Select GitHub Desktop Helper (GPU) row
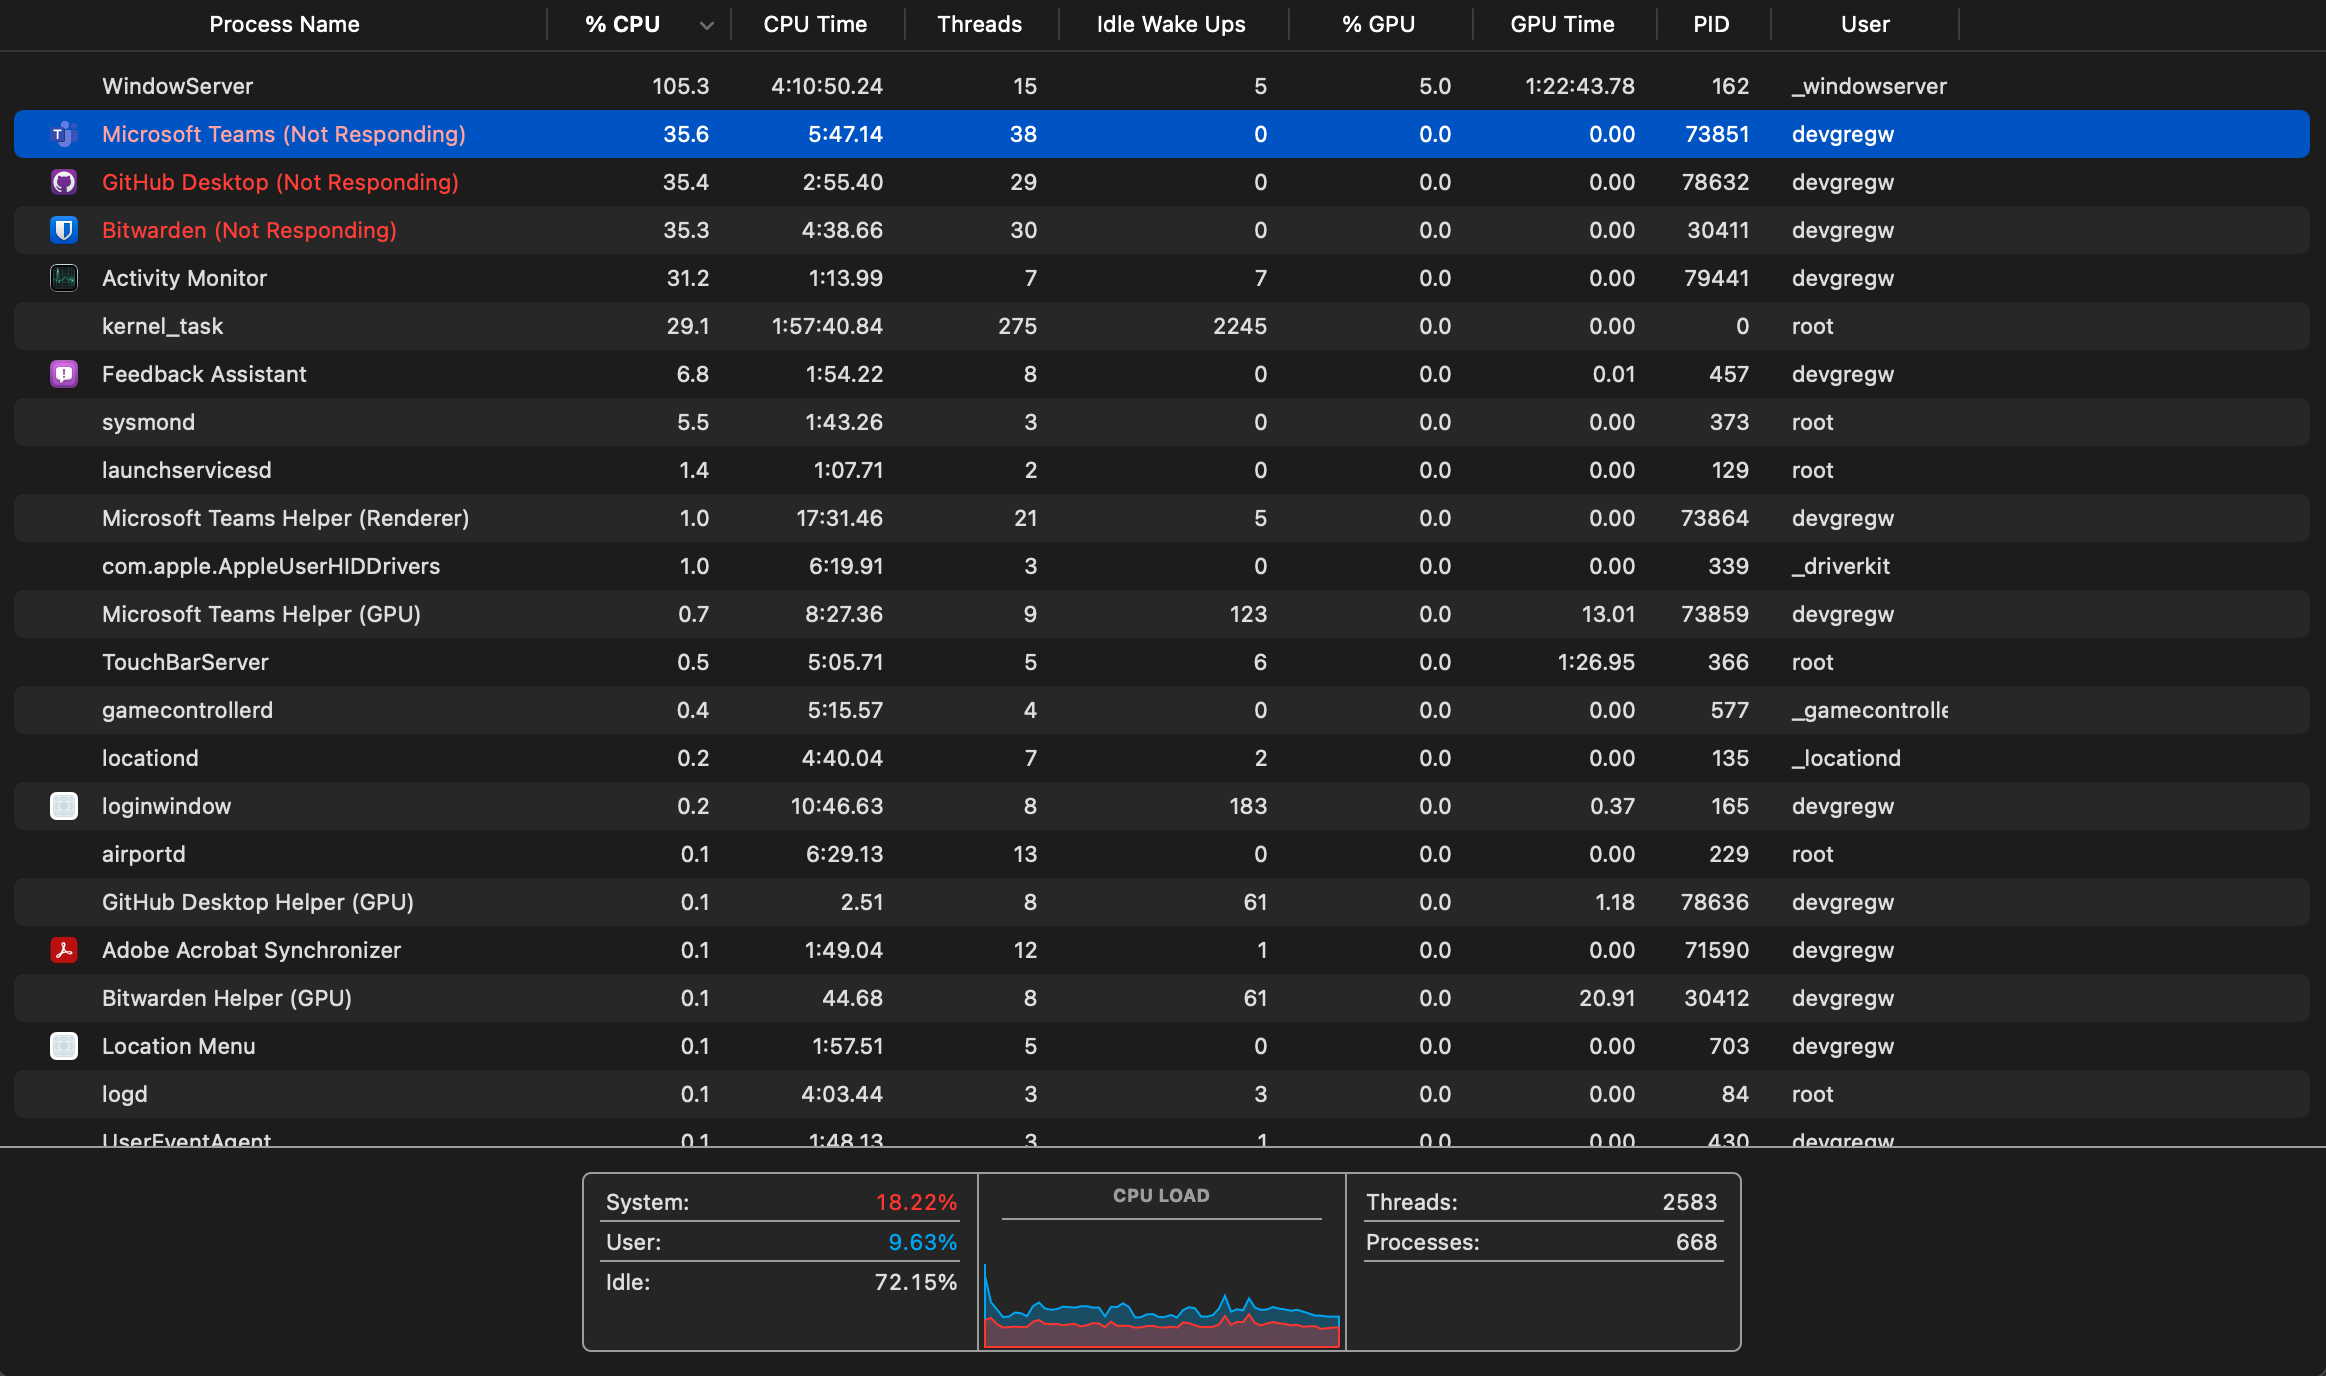Image resolution: width=2326 pixels, height=1376 pixels. tap(1162, 902)
